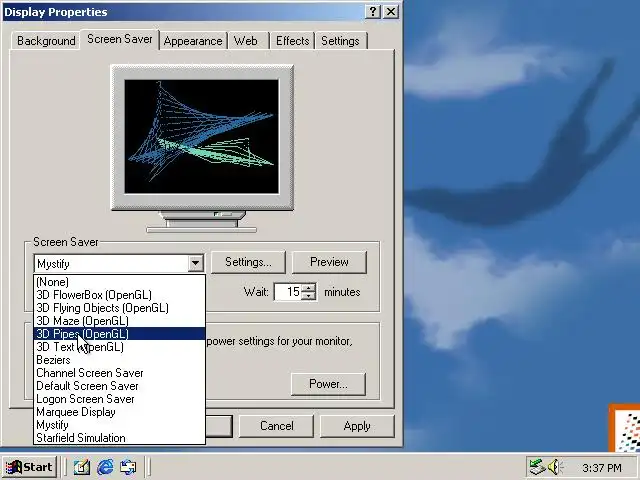
Task: Click the network connection tray icon
Action: click(x=536, y=467)
